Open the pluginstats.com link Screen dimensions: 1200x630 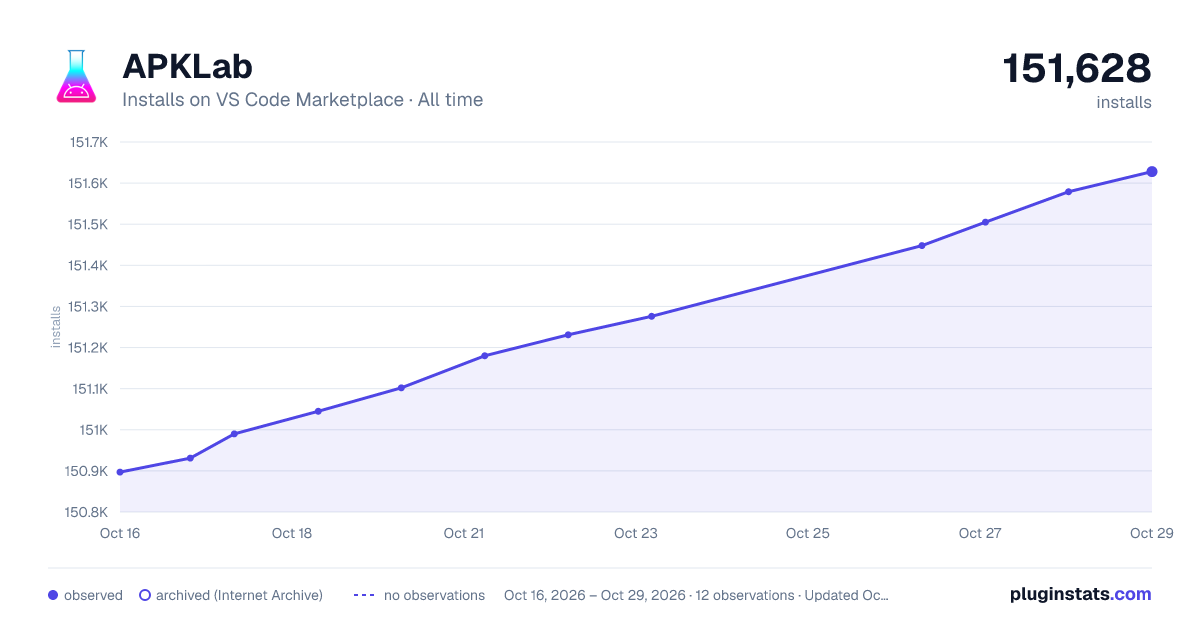point(1080,594)
